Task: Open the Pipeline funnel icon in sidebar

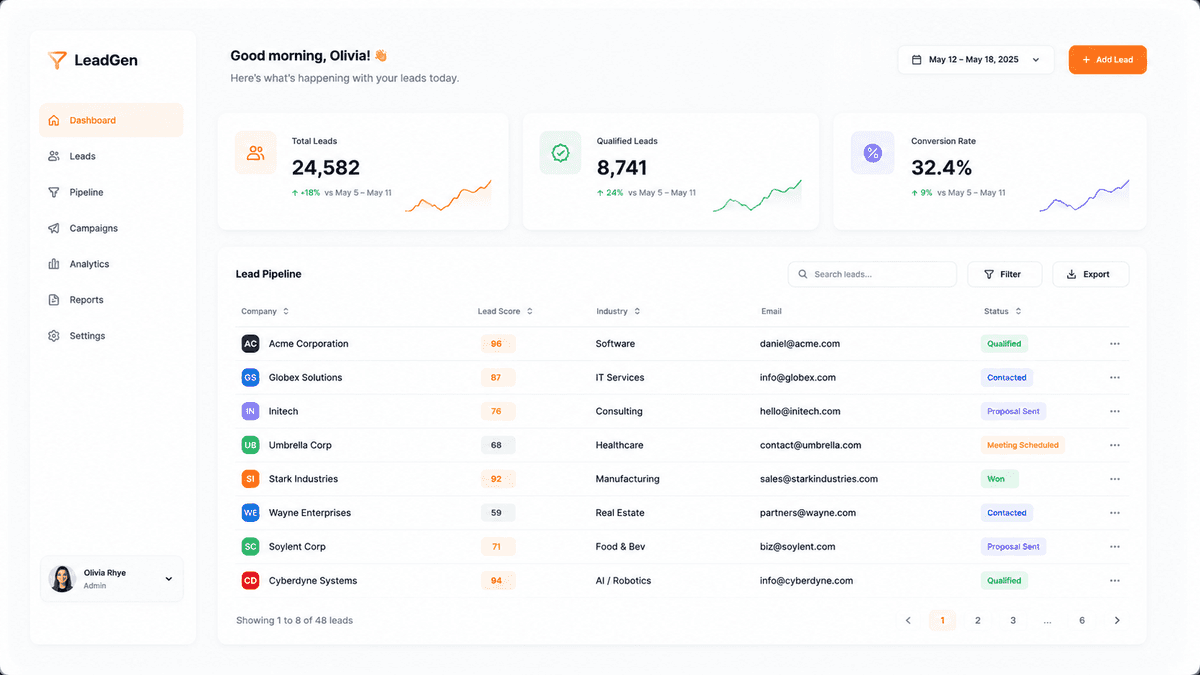Action: tap(54, 192)
